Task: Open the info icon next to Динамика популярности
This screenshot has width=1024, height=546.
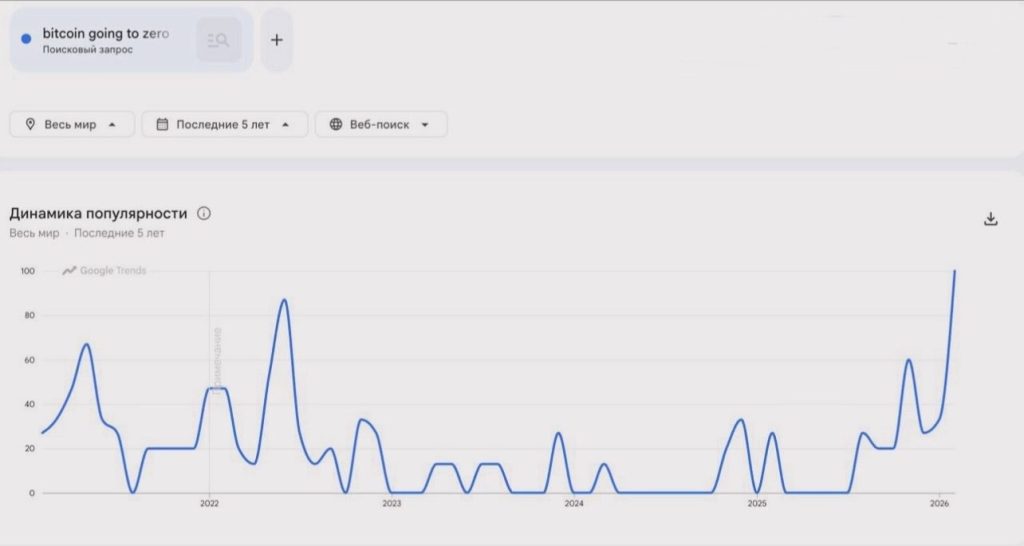Action: click(204, 213)
